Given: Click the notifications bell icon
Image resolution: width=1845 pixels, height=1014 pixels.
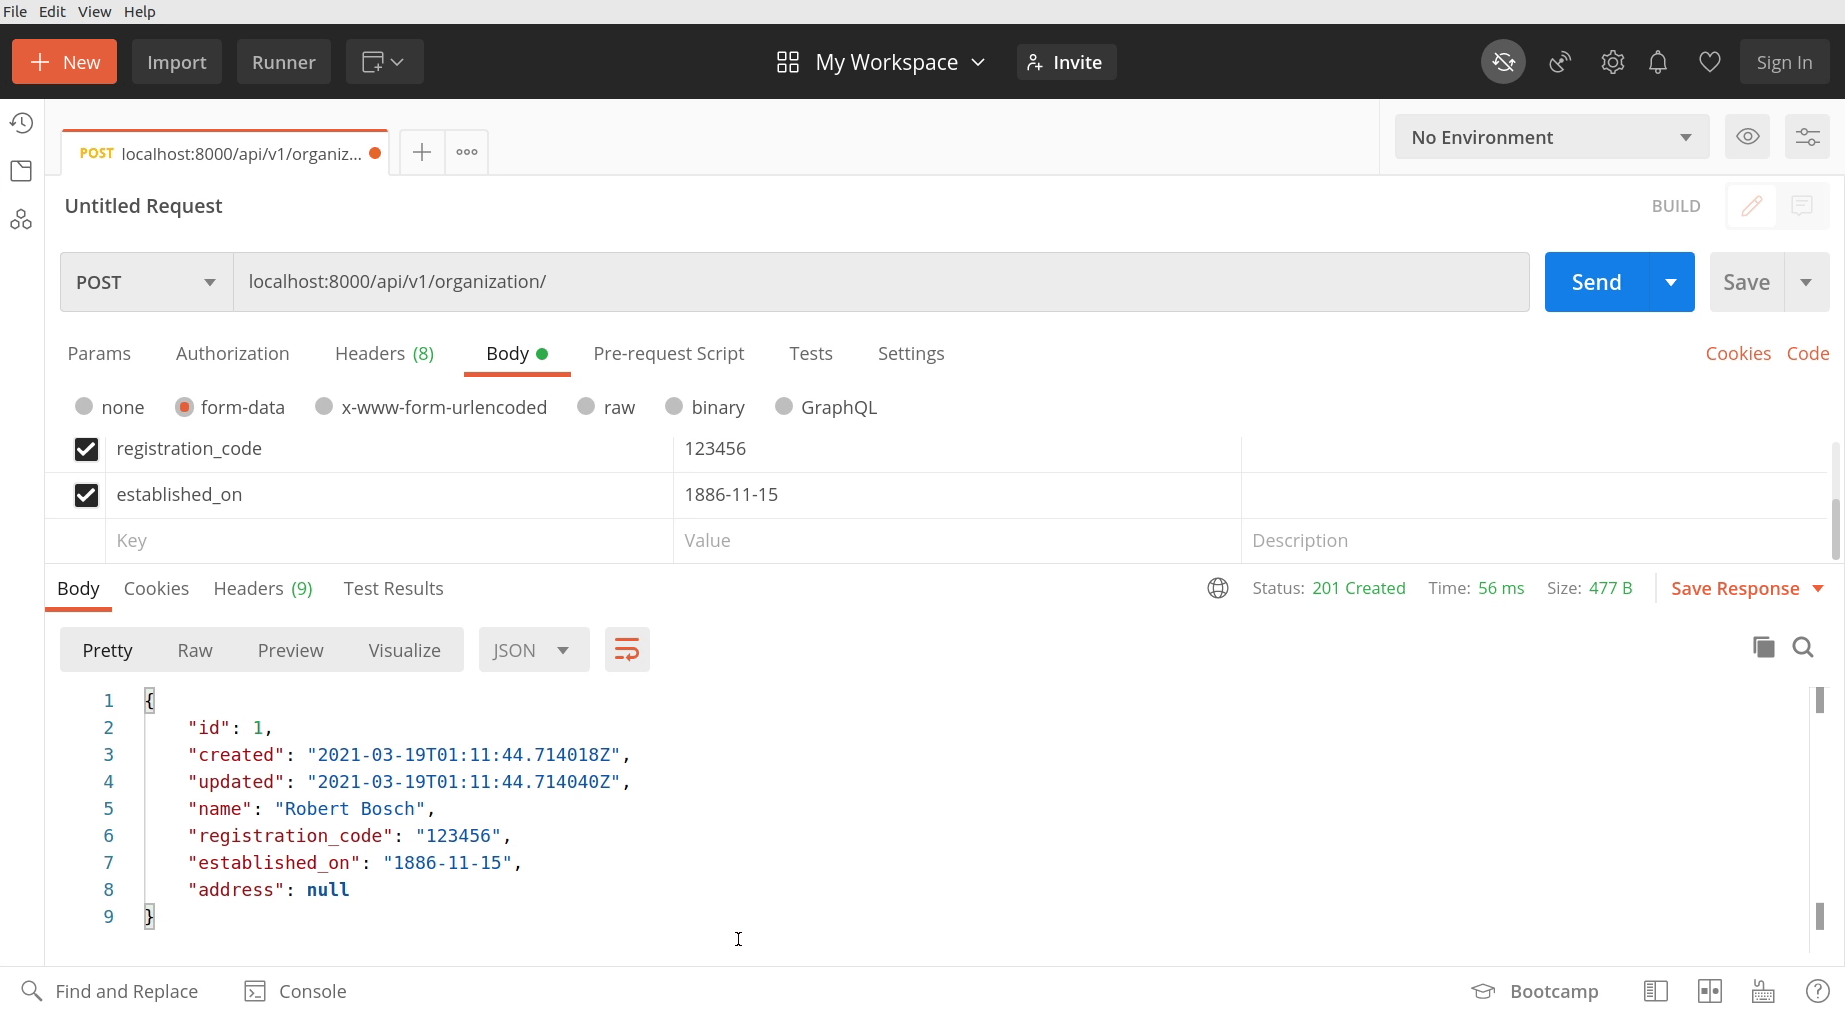Looking at the screenshot, I should click(1658, 62).
